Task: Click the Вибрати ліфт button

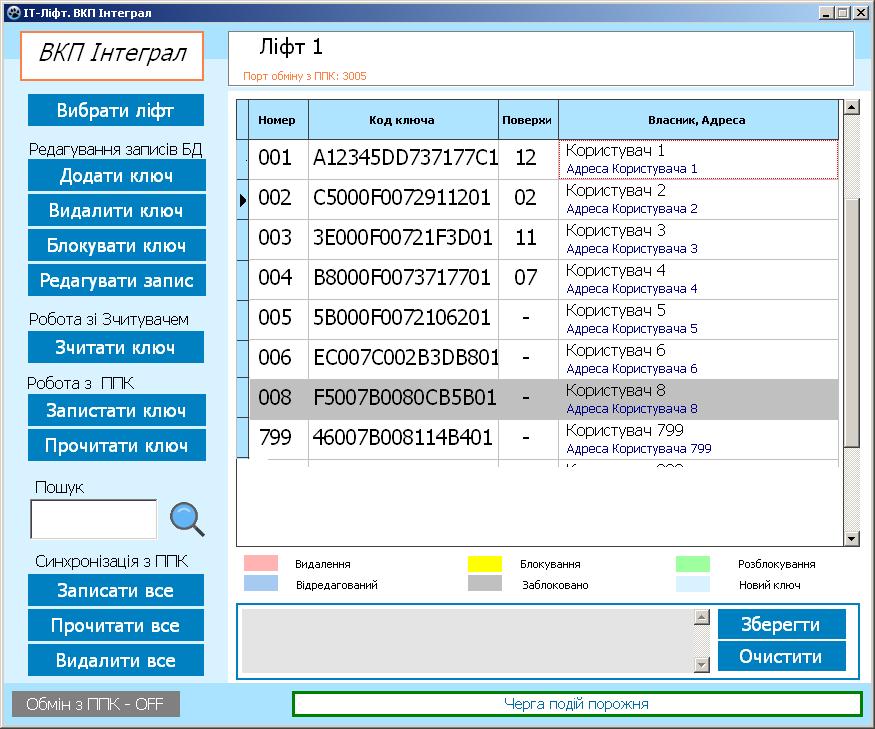Action: 116,110
